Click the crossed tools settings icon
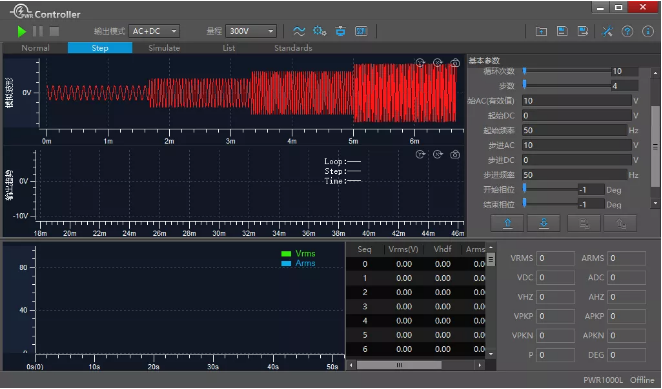662x389 pixels. [x=607, y=31]
